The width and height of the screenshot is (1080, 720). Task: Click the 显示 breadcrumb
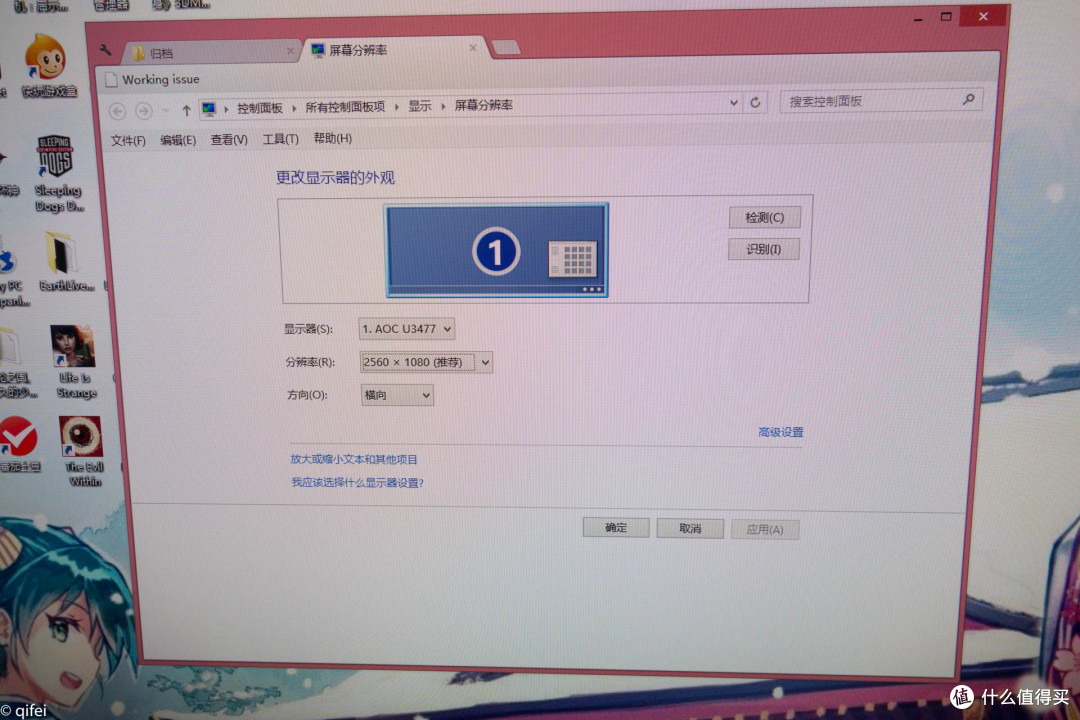[x=419, y=105]
